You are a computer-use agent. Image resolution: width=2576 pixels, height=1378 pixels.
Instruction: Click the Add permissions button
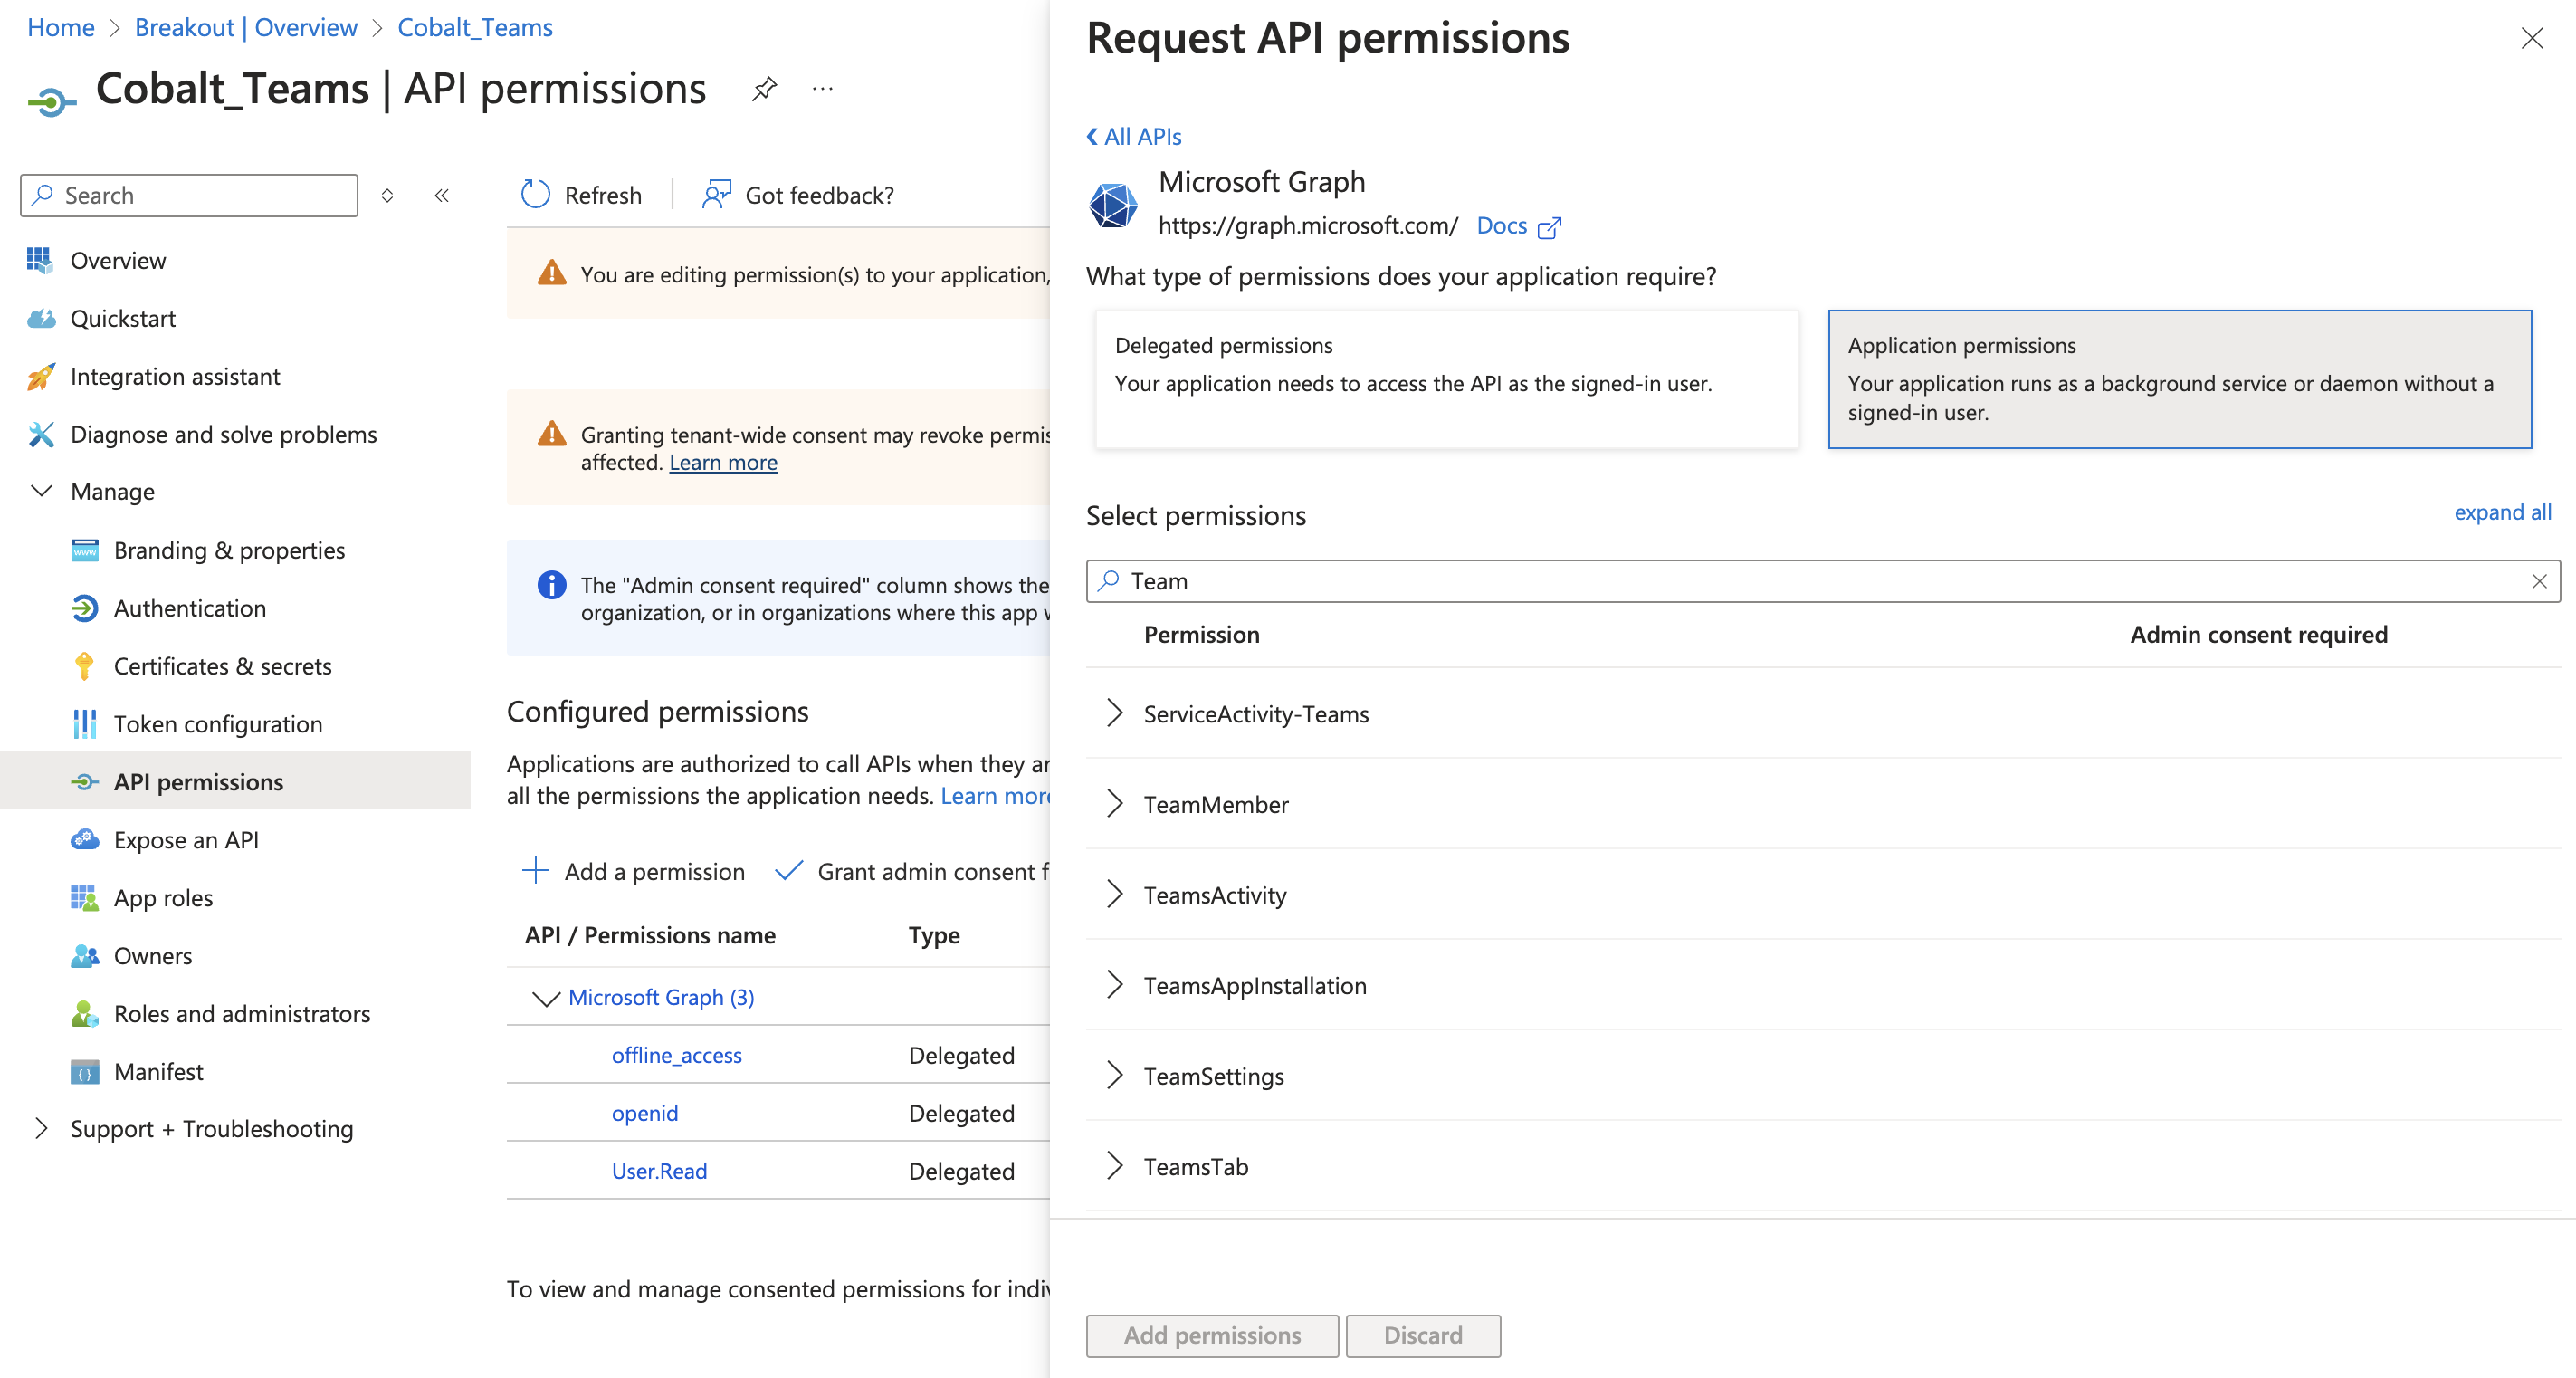click(x=1211, y=1335)
